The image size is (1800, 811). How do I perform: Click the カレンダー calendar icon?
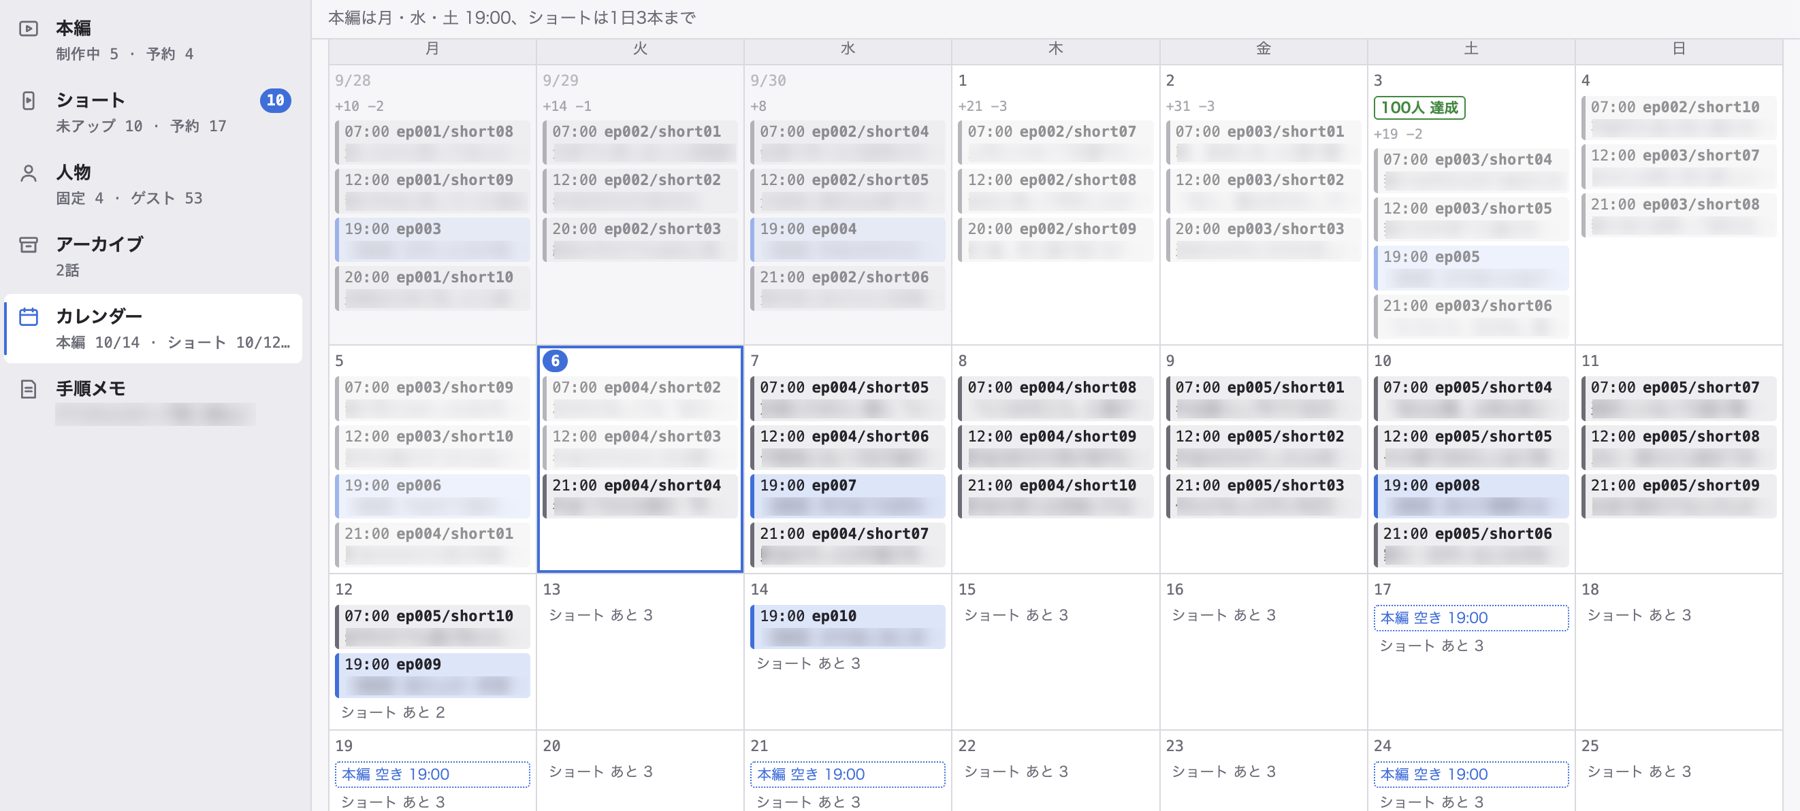click(x=29, y=316)
